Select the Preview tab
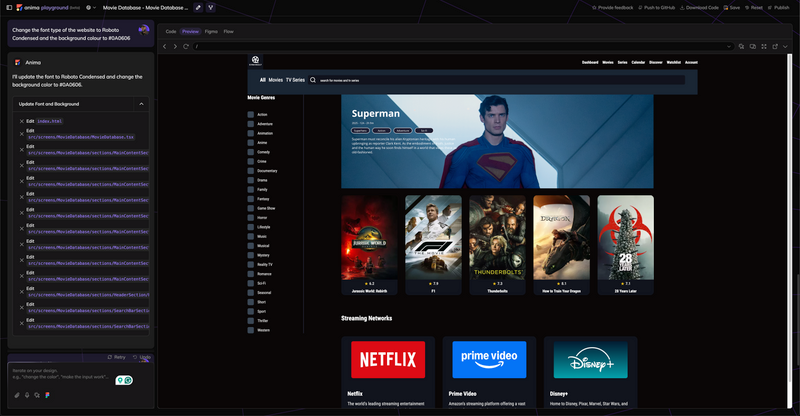This screenshot has height=416, width=800. click(190, 32)
